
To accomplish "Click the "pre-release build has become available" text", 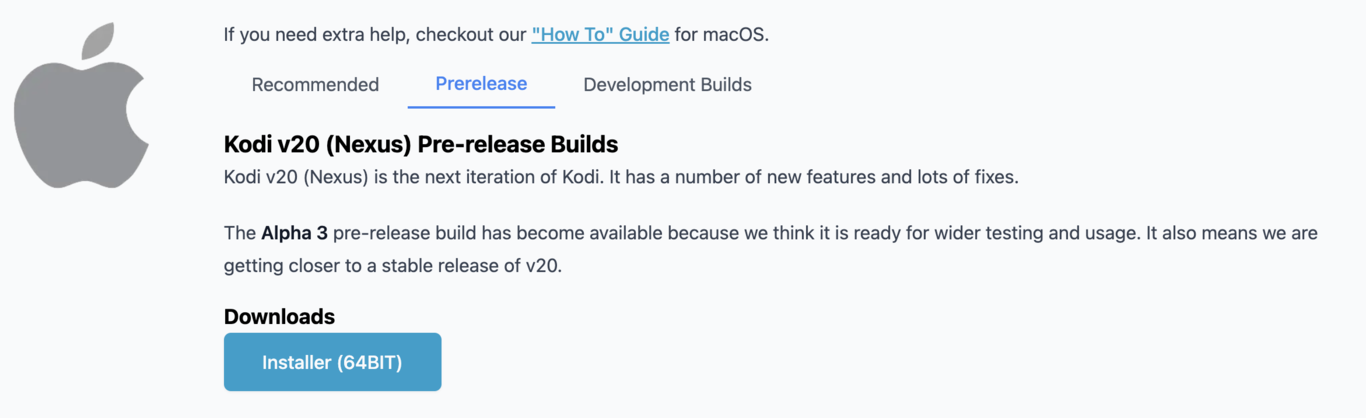I will 498,233.
